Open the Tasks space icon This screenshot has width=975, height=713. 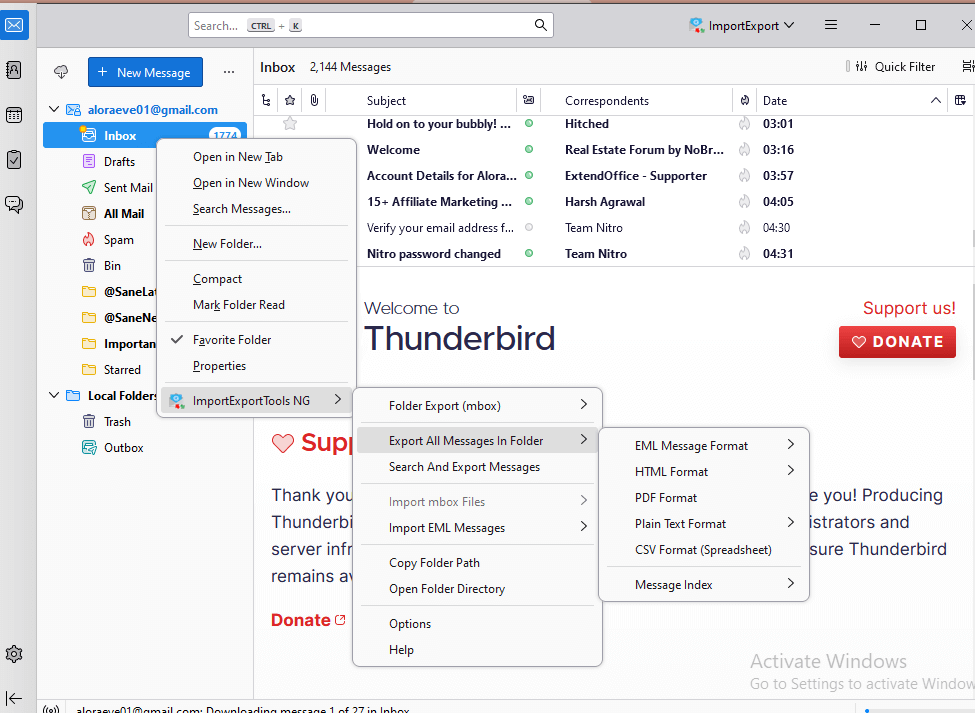[x=14, y=160]
